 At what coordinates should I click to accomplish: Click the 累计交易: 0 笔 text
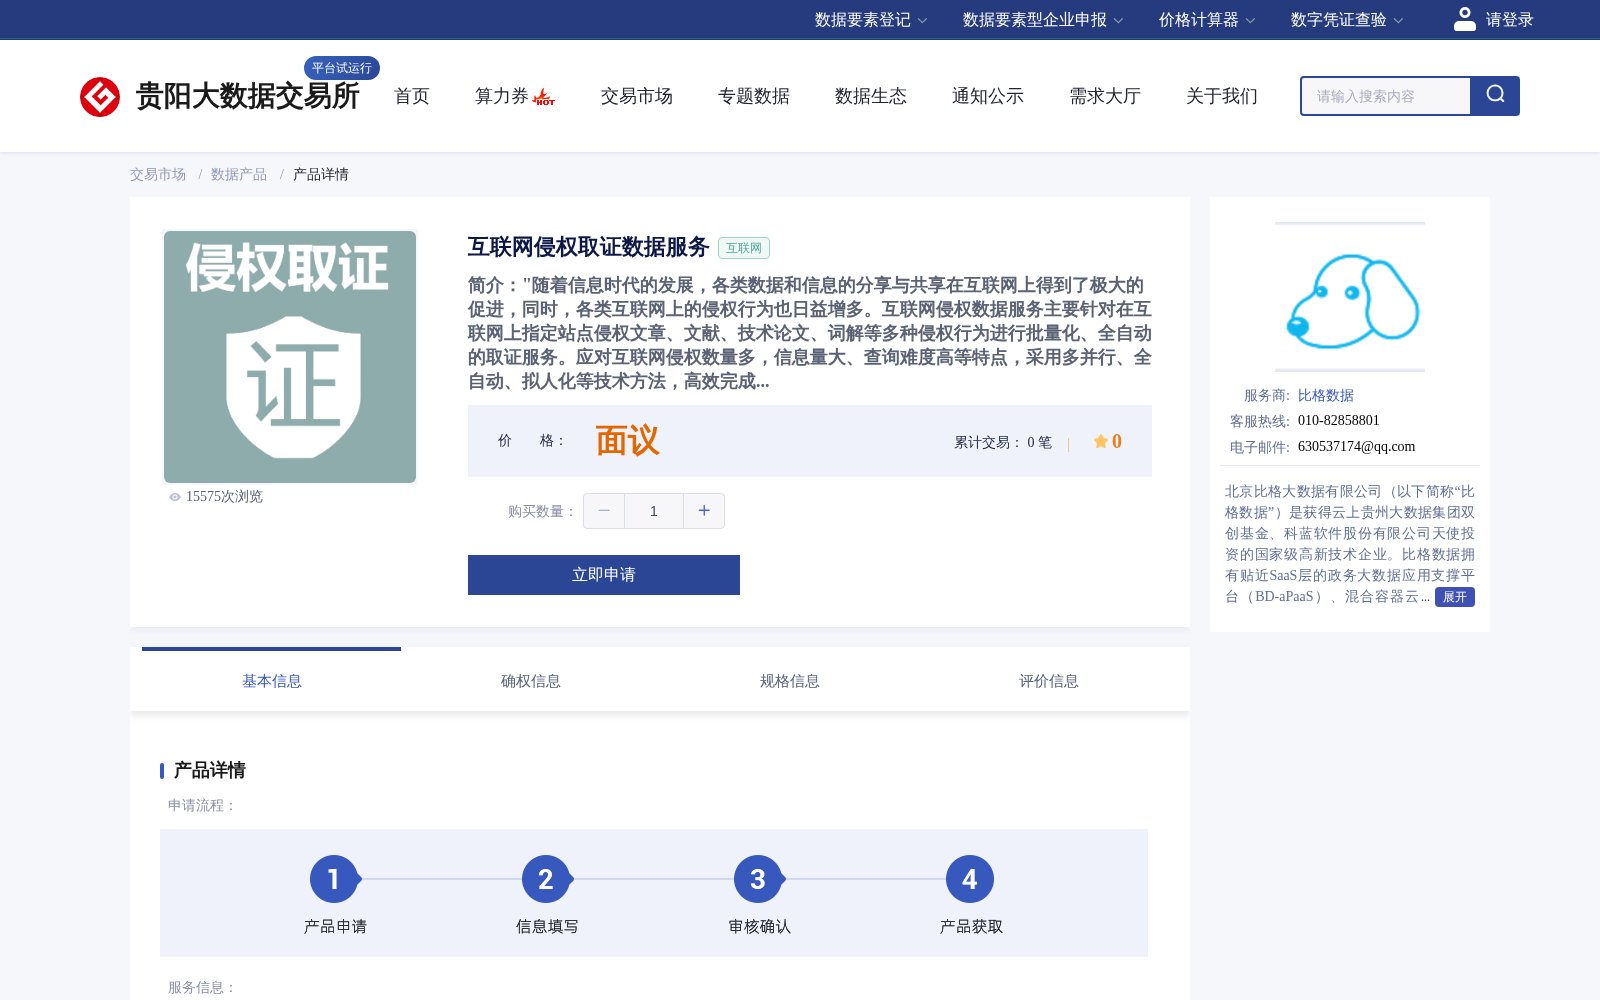click(x=1003, y=442)
